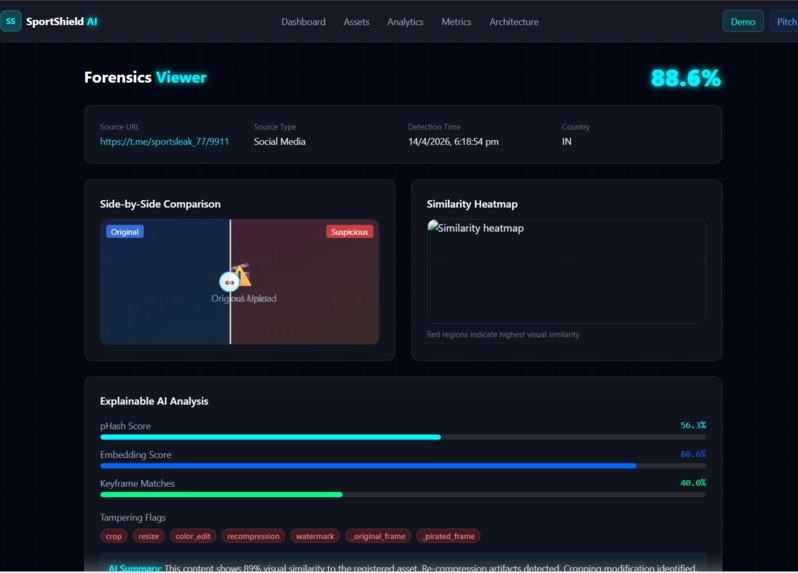Screen dimensions: 798x573
Task: Click the 88.6% embedding score value
Action: point(693,454)
